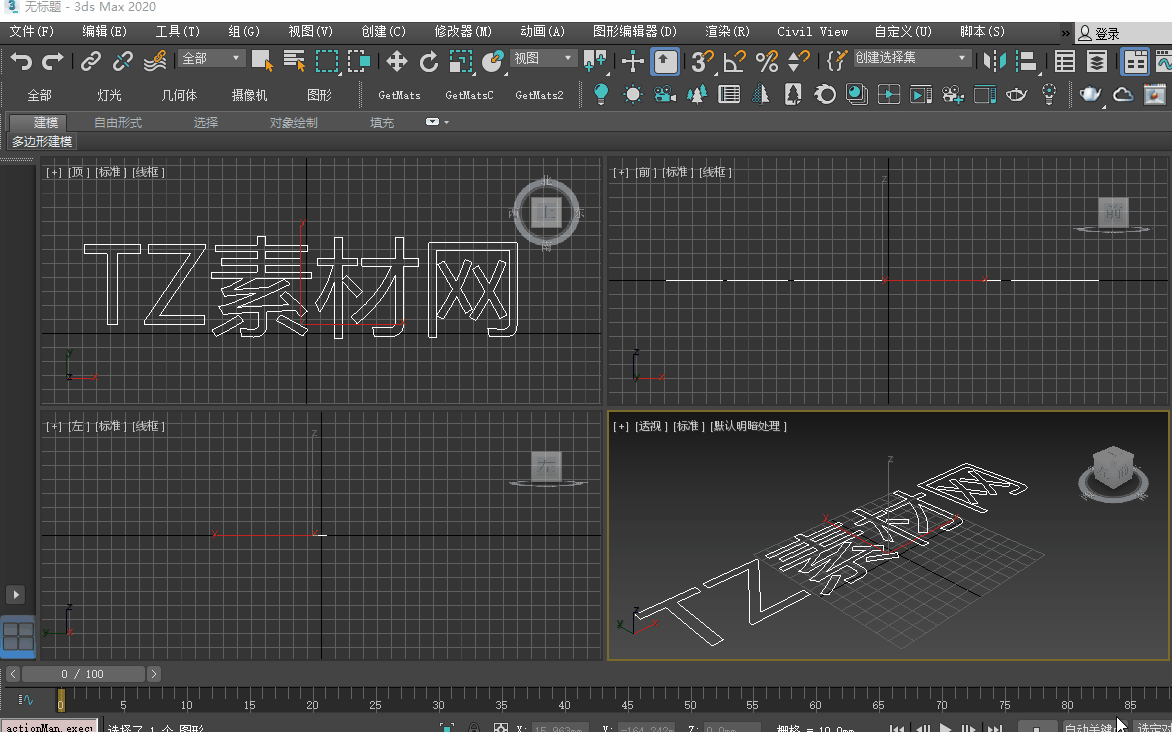Viewport: 1172px width, 732px height.
Task: Click the 几何体 filter button
Action: click(179, 95)
